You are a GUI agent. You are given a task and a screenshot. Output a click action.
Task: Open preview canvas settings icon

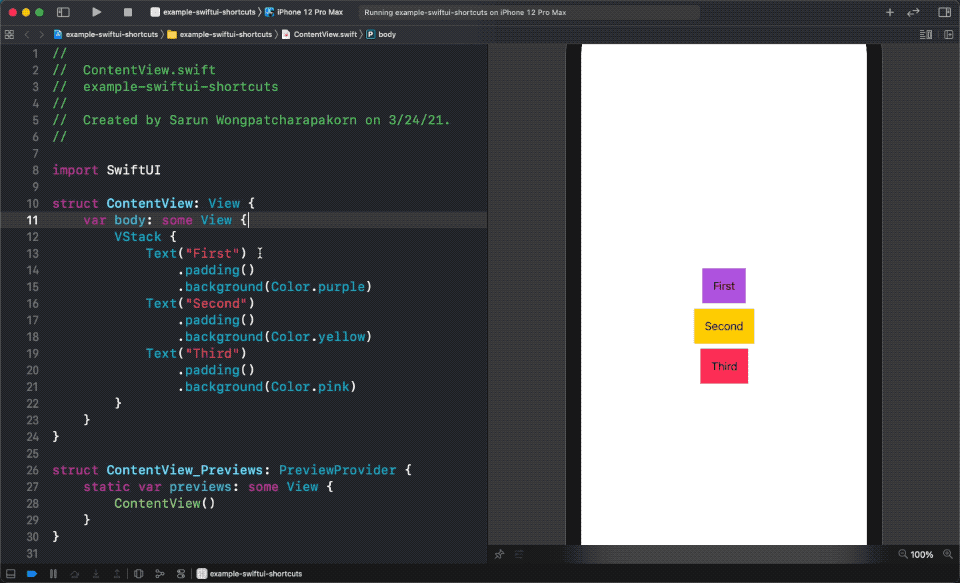(x=519, y=554)
